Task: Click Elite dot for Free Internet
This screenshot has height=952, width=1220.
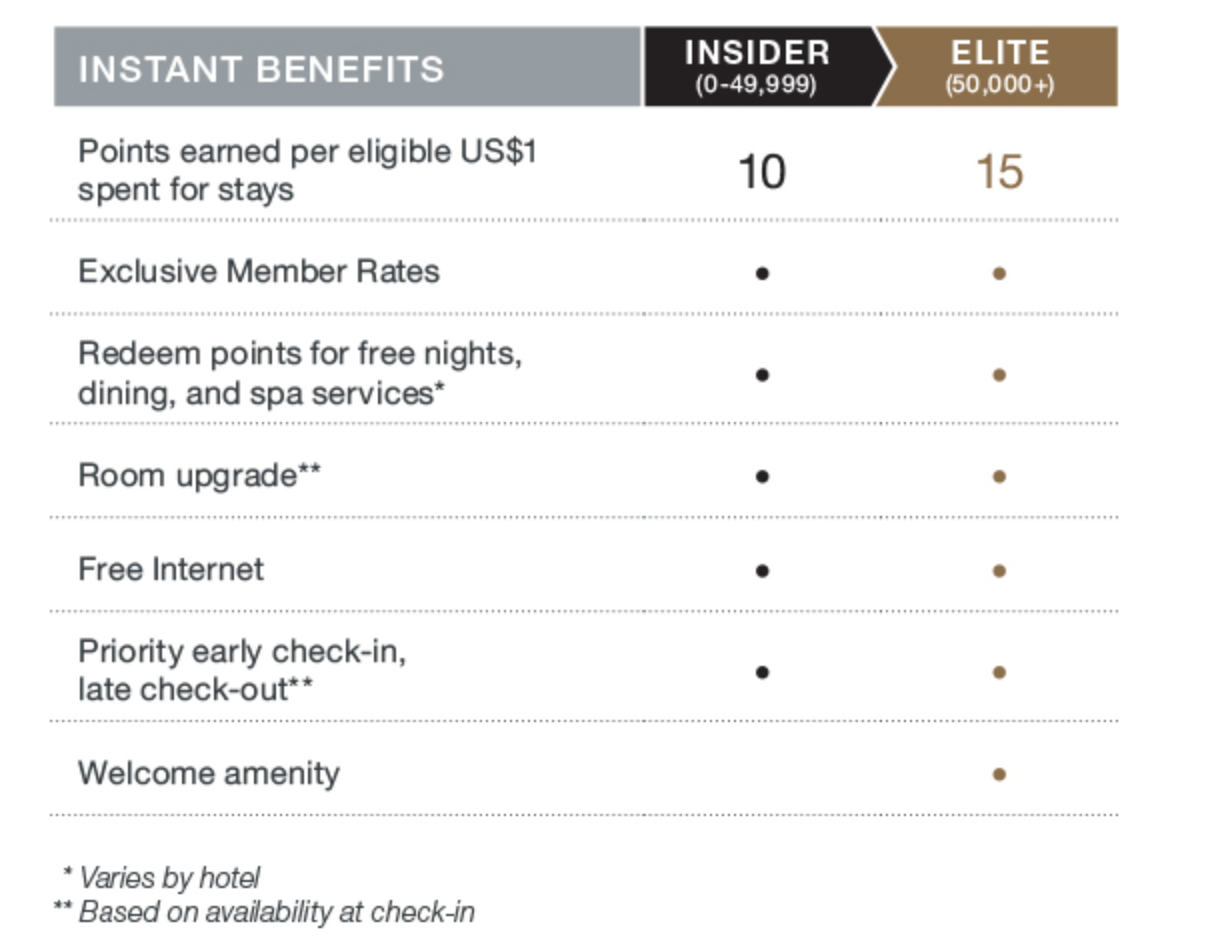Action: pos(999,571)
